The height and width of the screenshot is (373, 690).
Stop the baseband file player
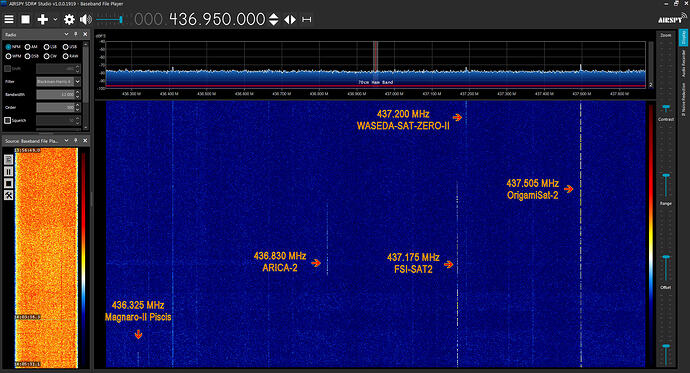[x=8, y=183]
